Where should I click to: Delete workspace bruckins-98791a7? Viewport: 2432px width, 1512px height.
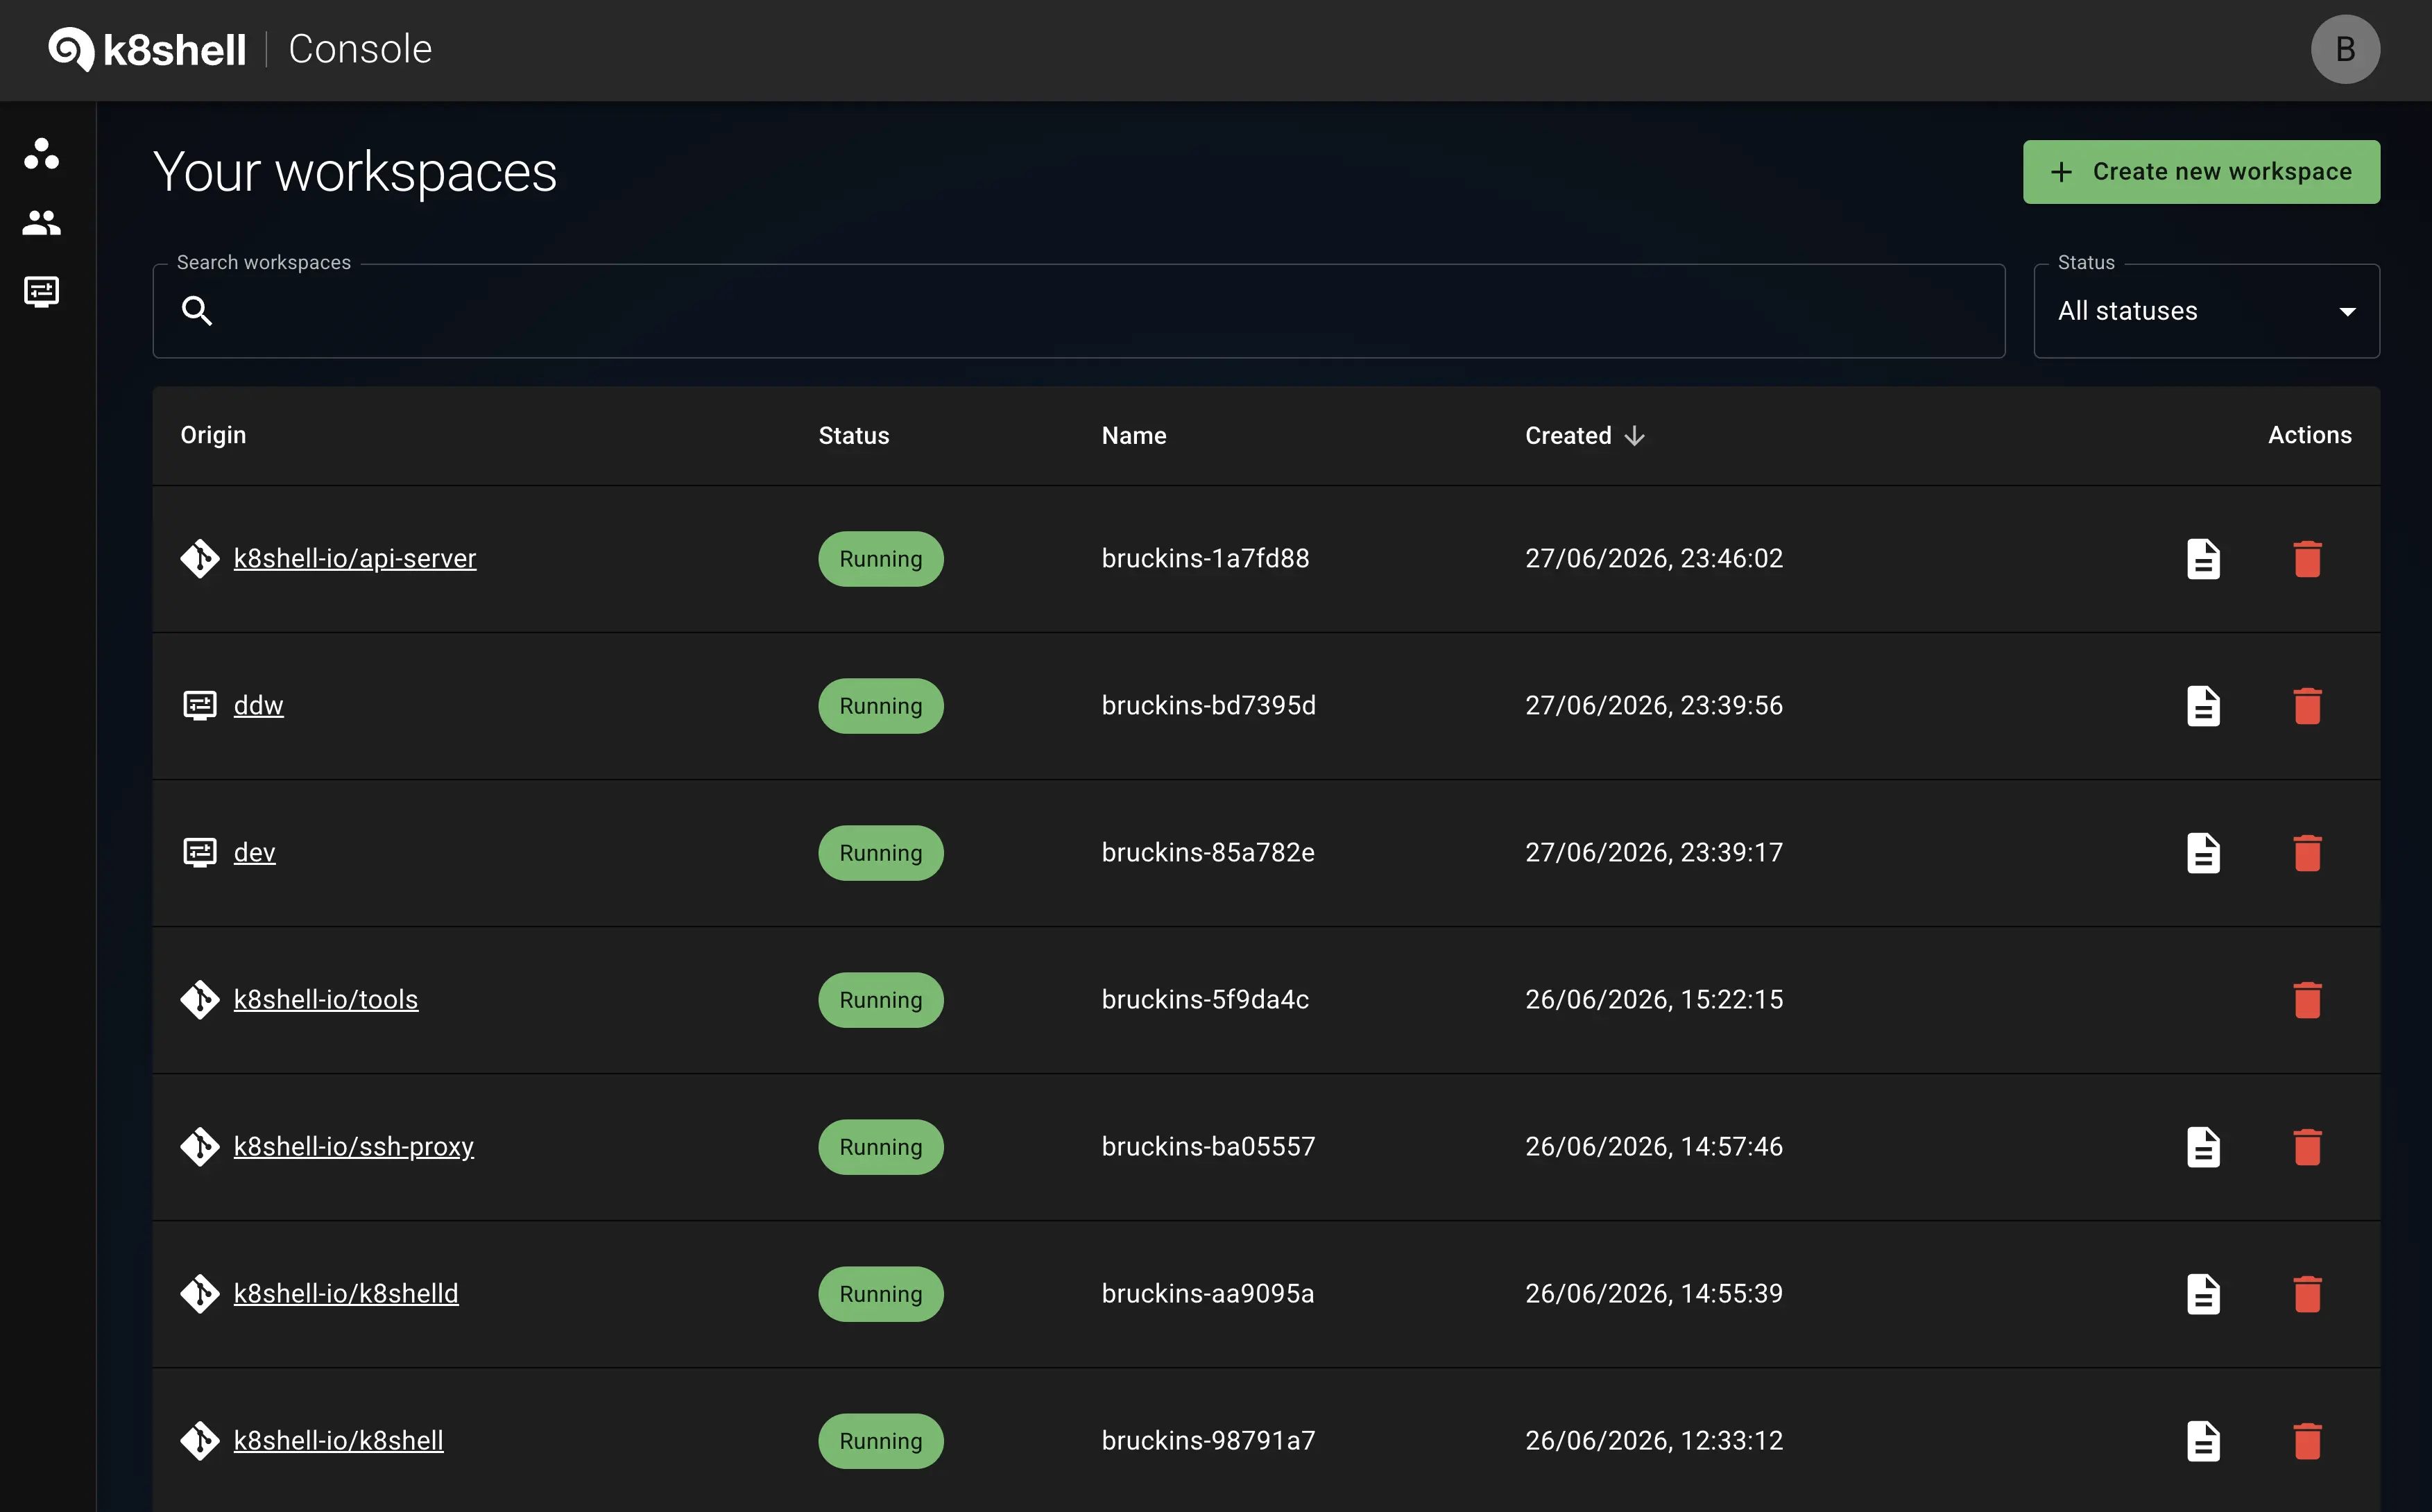(2307, 1441)
